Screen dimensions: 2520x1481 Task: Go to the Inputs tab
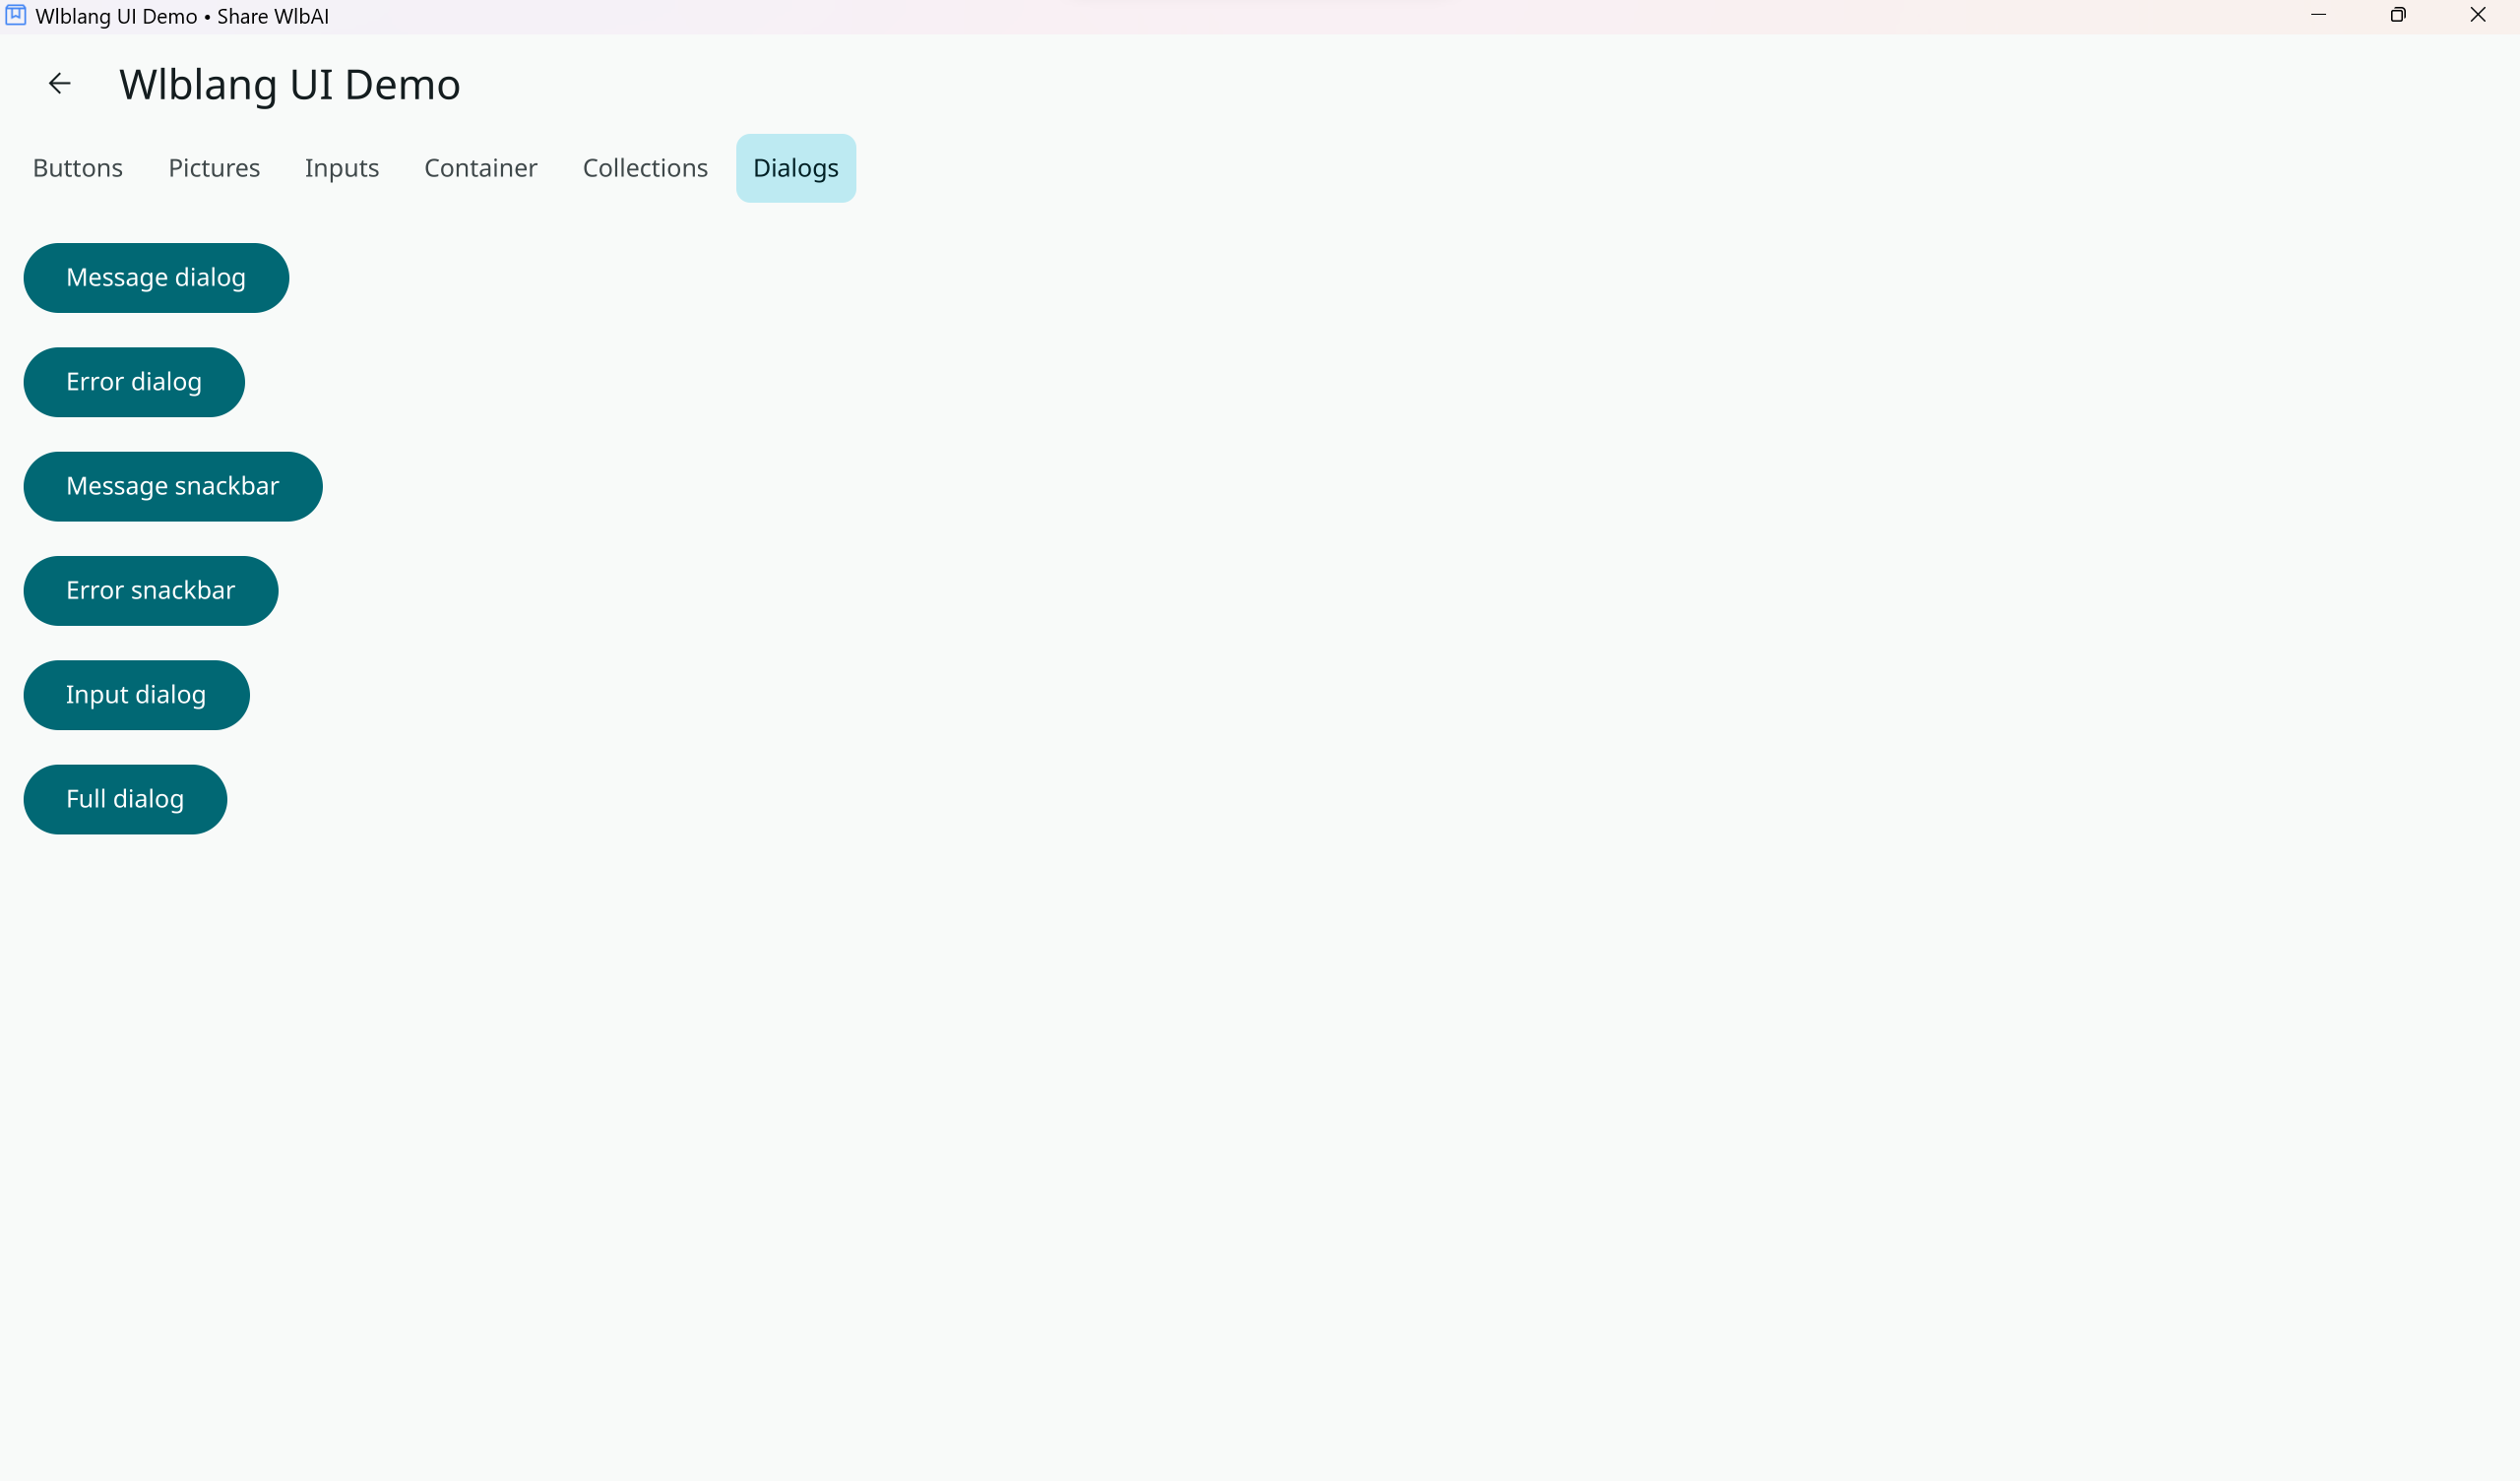pyautogui.click(x=342, y=168)
